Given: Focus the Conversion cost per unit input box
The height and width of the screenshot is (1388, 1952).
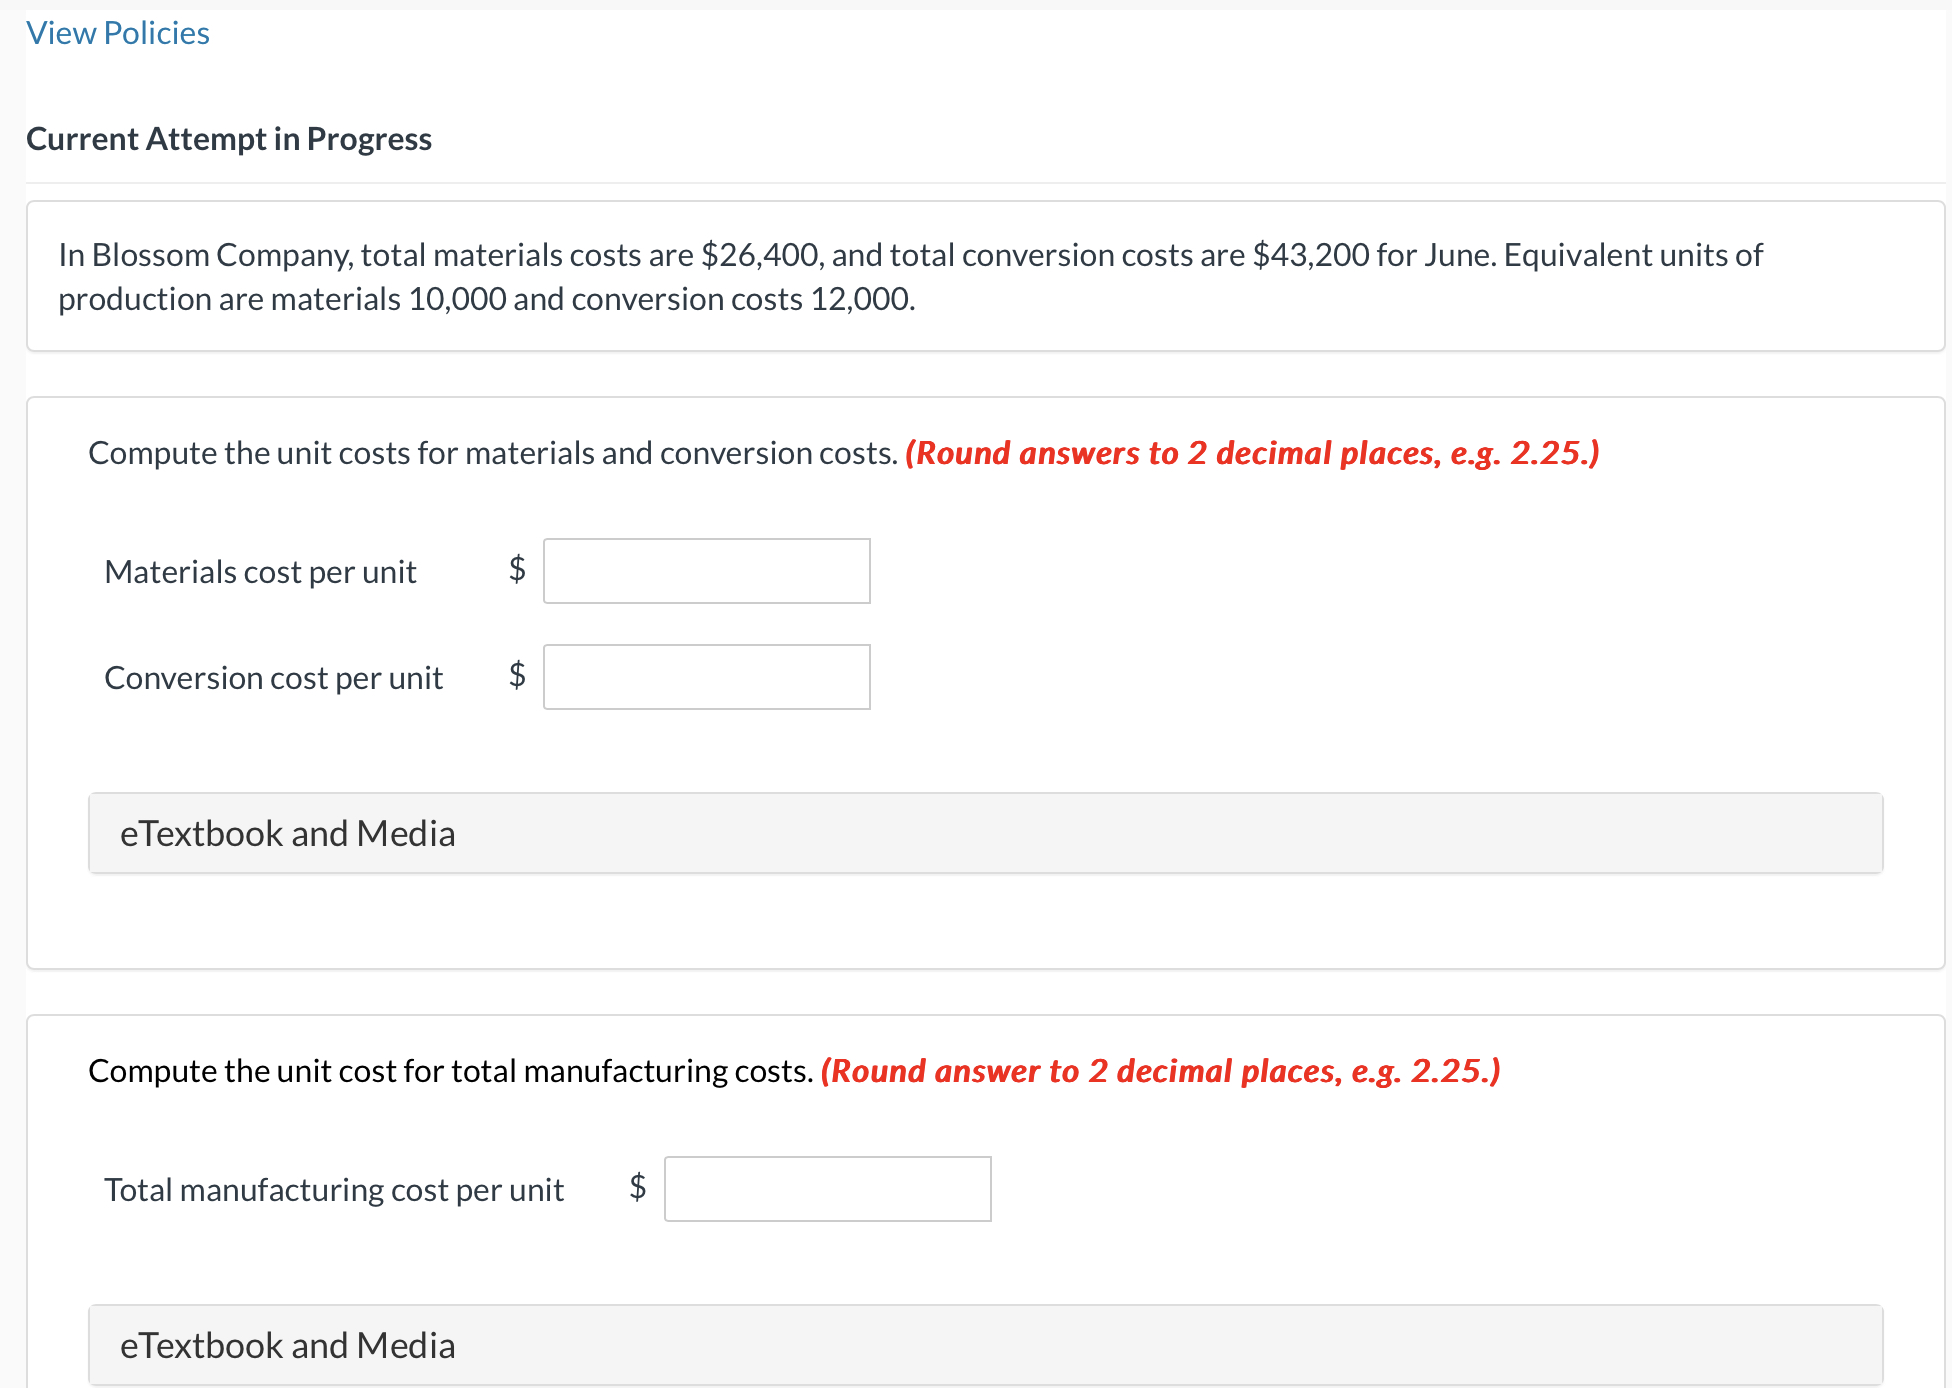Looking at the screenshot, I should (706, 677).
